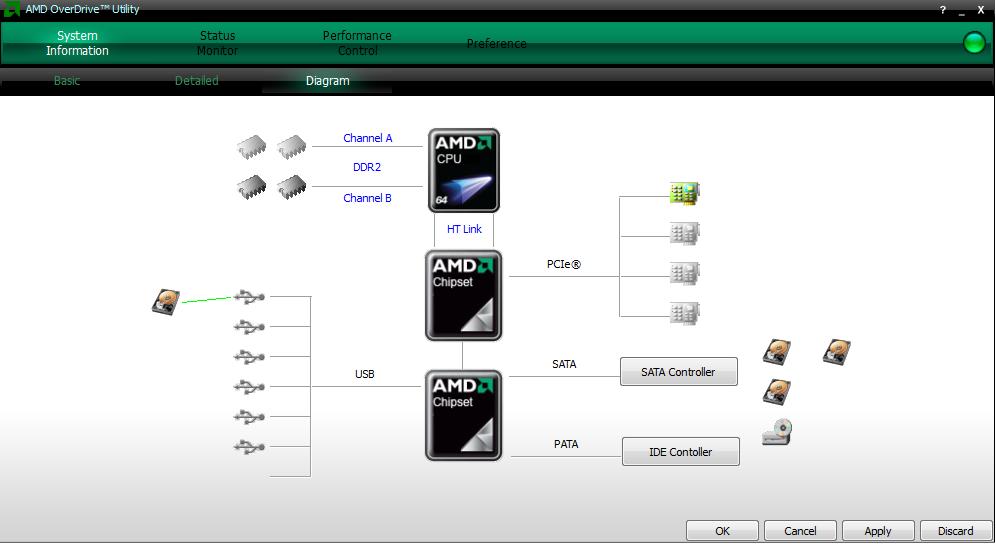Click the Channel A link label
This screenshot has width=996, height=545.
(x=368, y=138)
